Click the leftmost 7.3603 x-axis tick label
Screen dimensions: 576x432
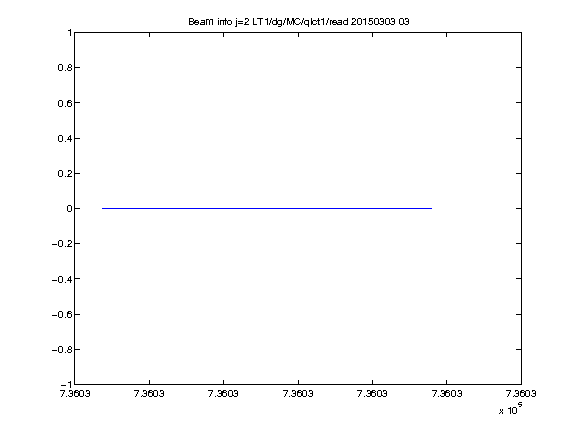click(x=75, y=394)
